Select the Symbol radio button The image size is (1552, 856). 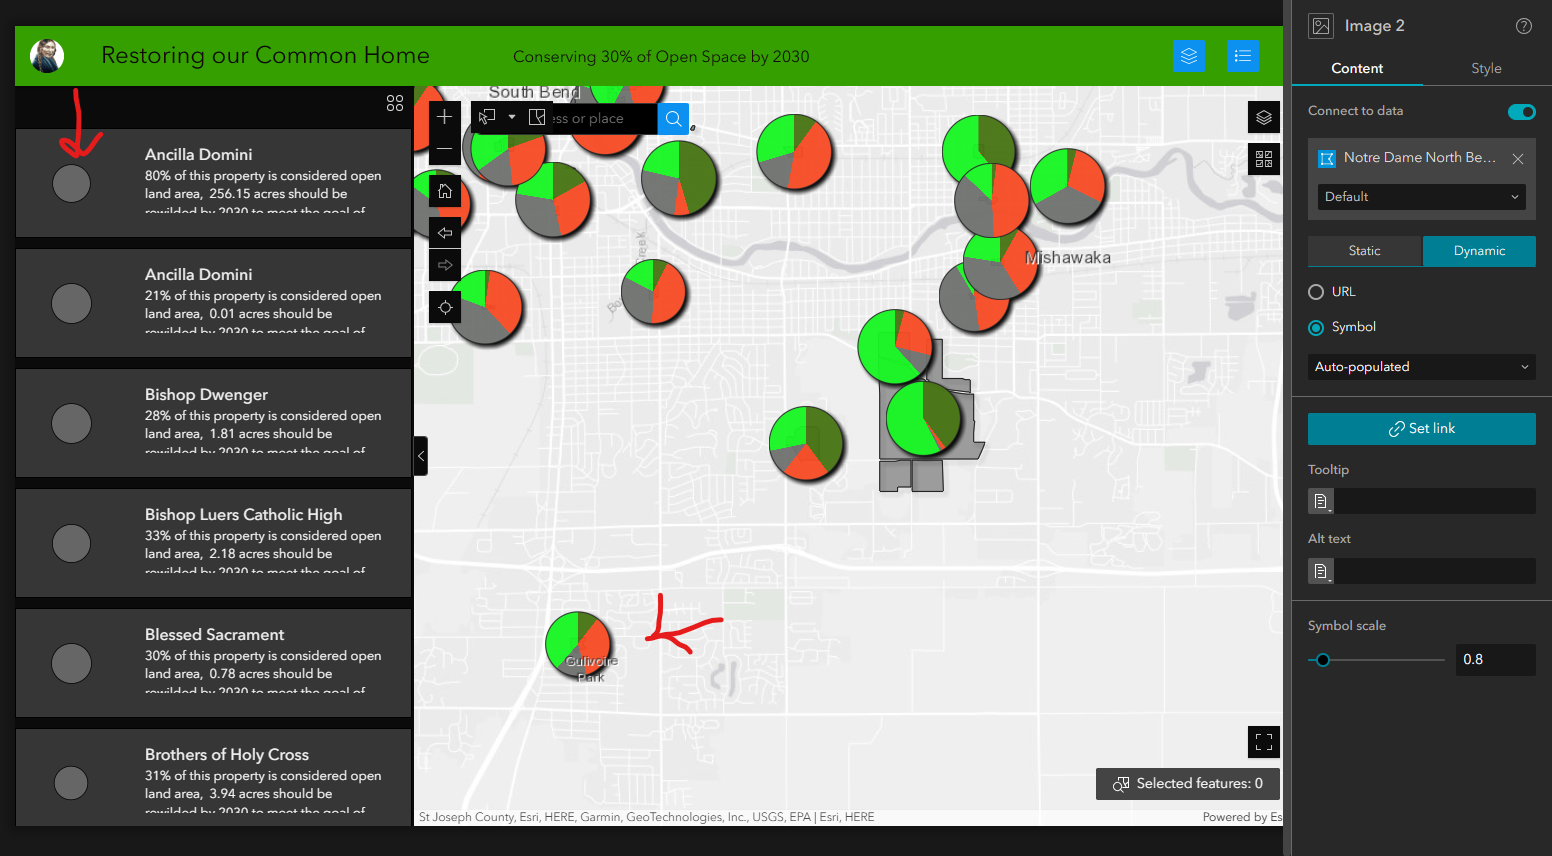tap(1316, 327)
